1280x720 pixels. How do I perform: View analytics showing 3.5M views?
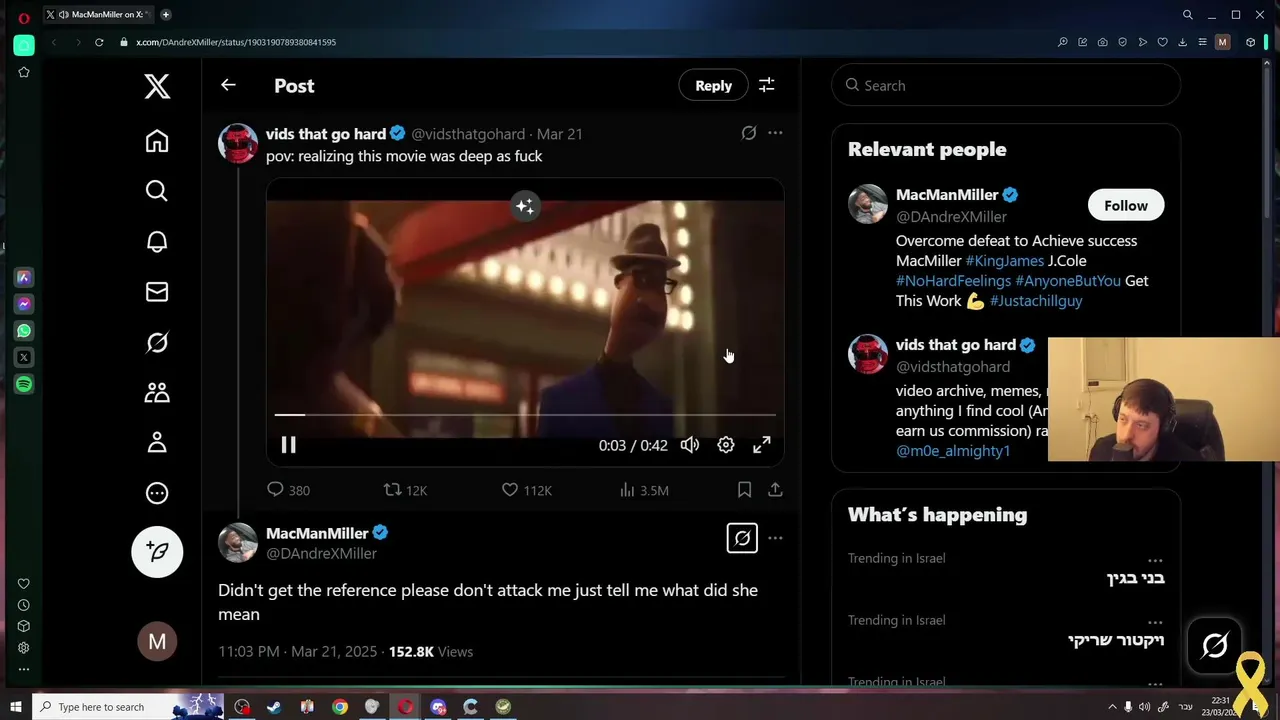644,490
